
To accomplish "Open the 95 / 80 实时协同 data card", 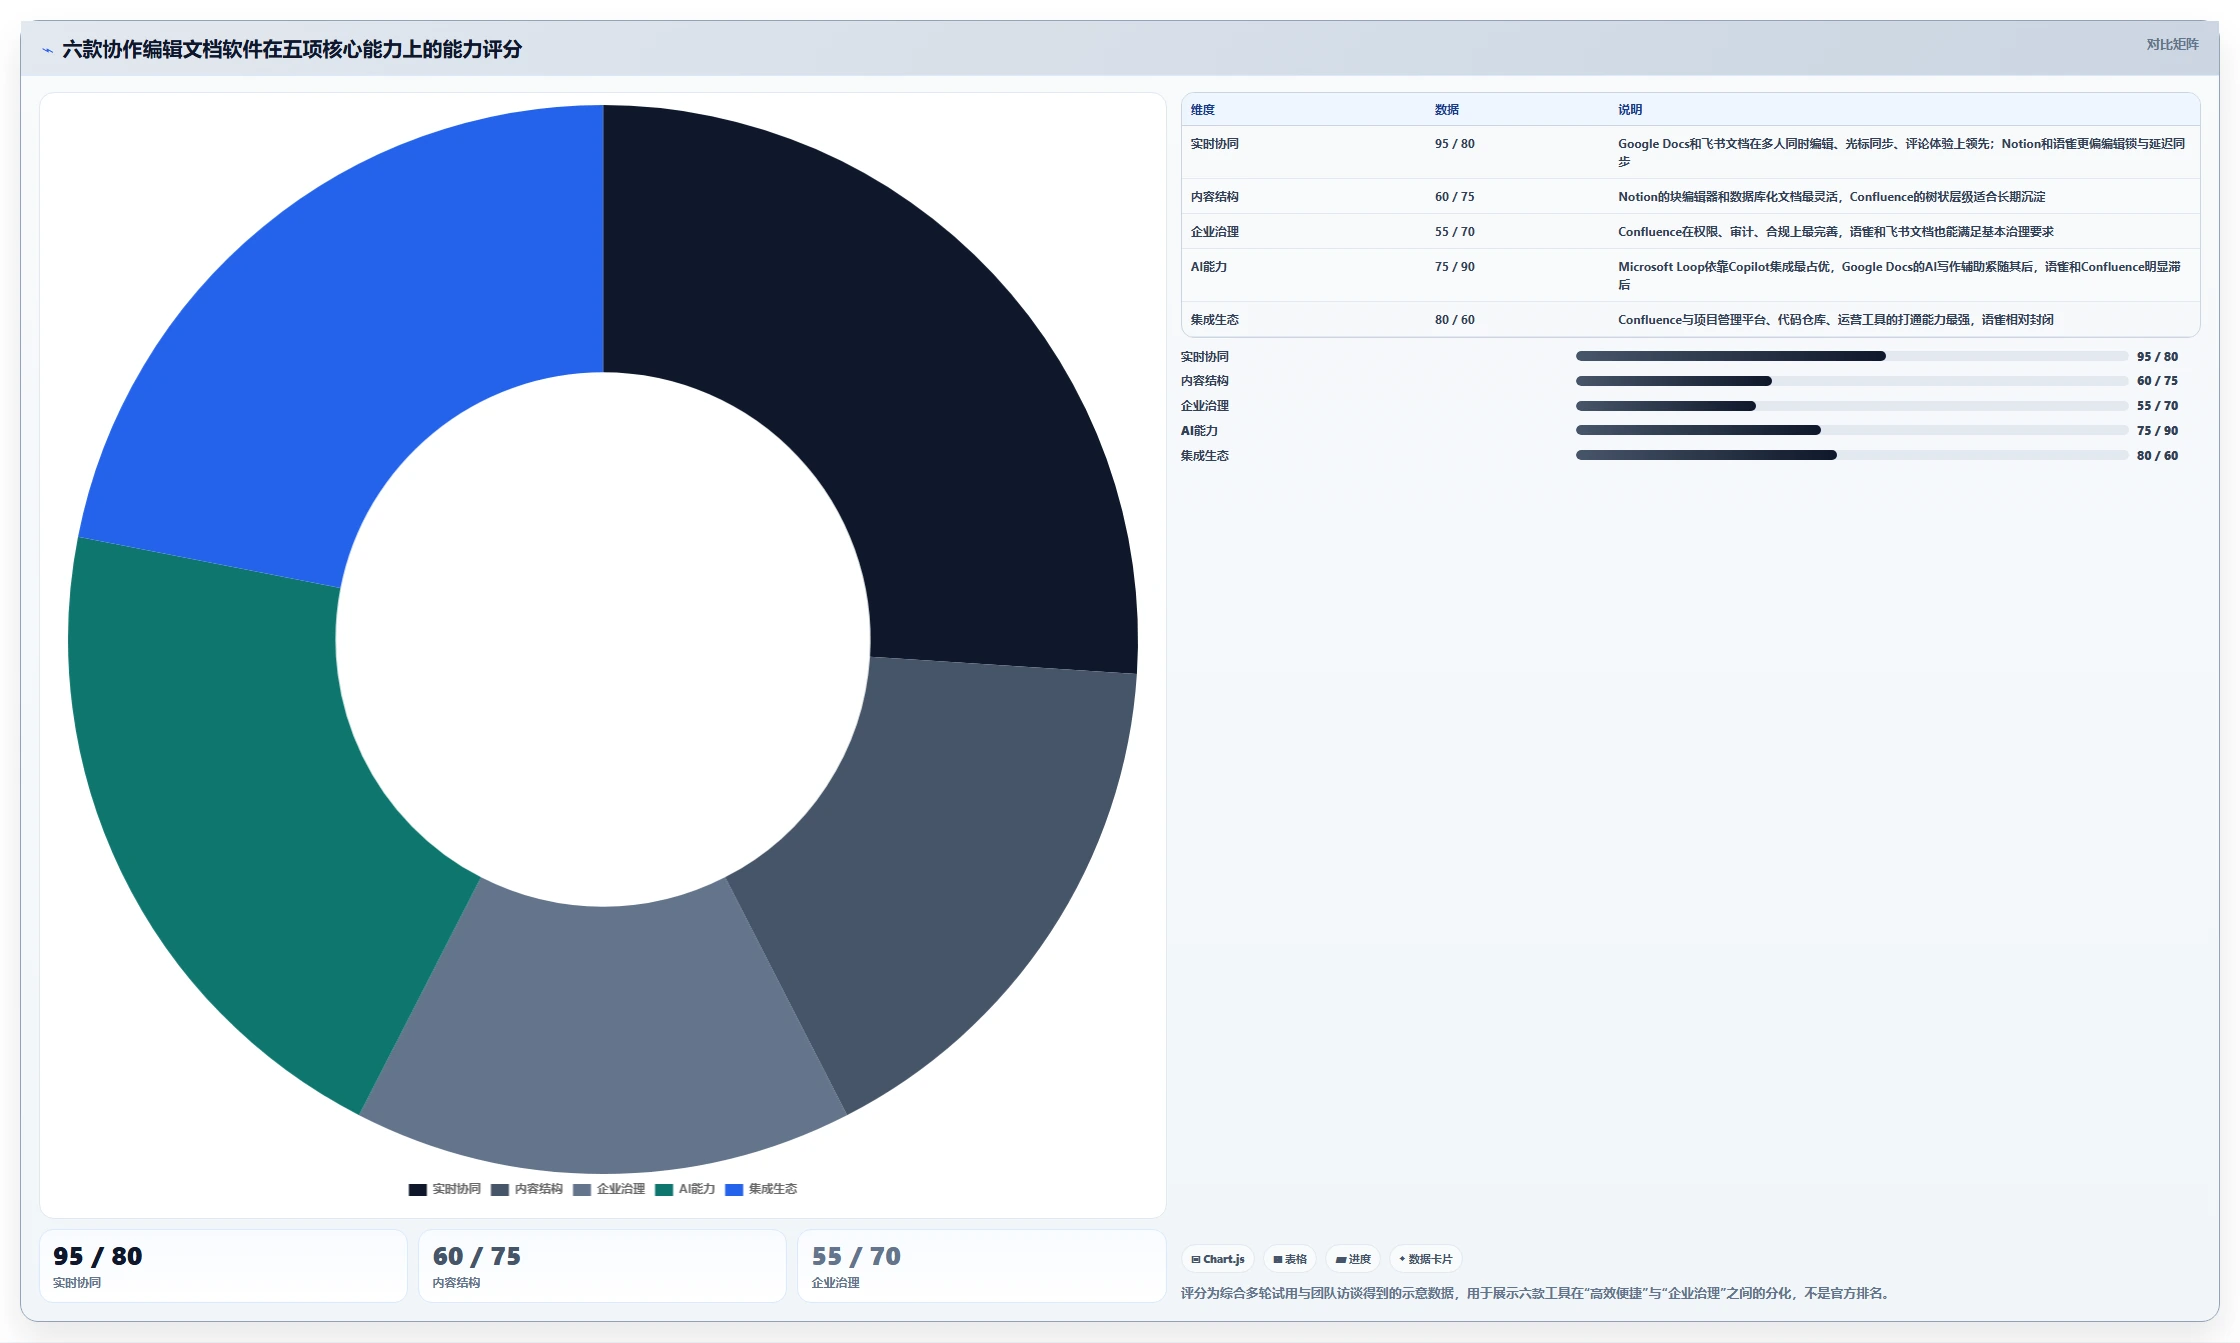I will click(x=223, y=1266).
